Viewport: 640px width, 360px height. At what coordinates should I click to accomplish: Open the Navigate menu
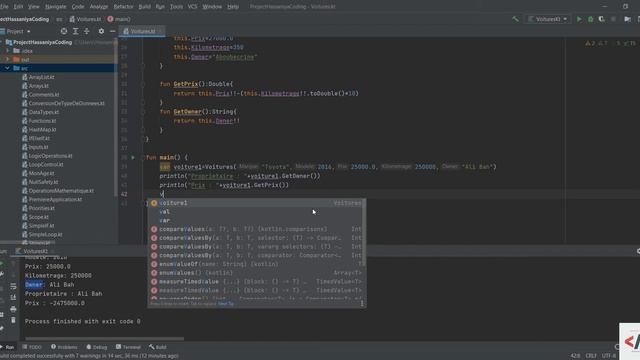pos(56,7)
